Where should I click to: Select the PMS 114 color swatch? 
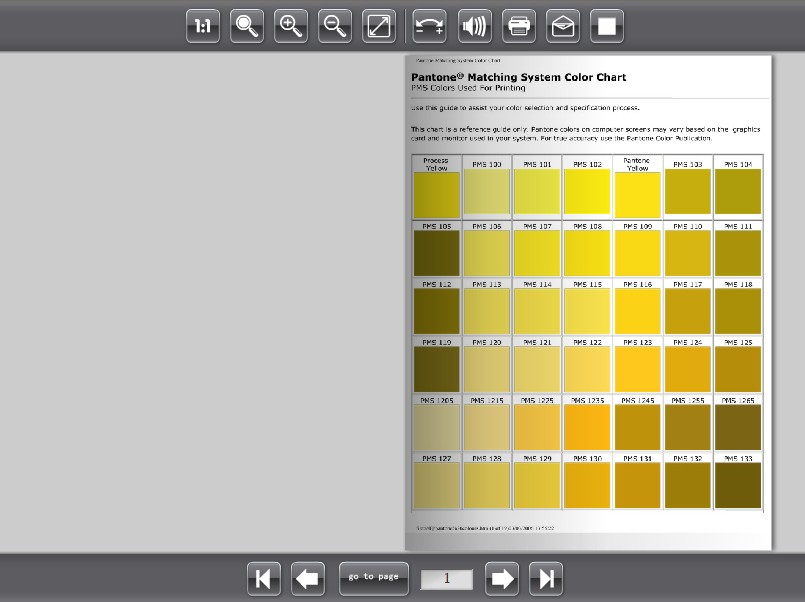(537, 311)
